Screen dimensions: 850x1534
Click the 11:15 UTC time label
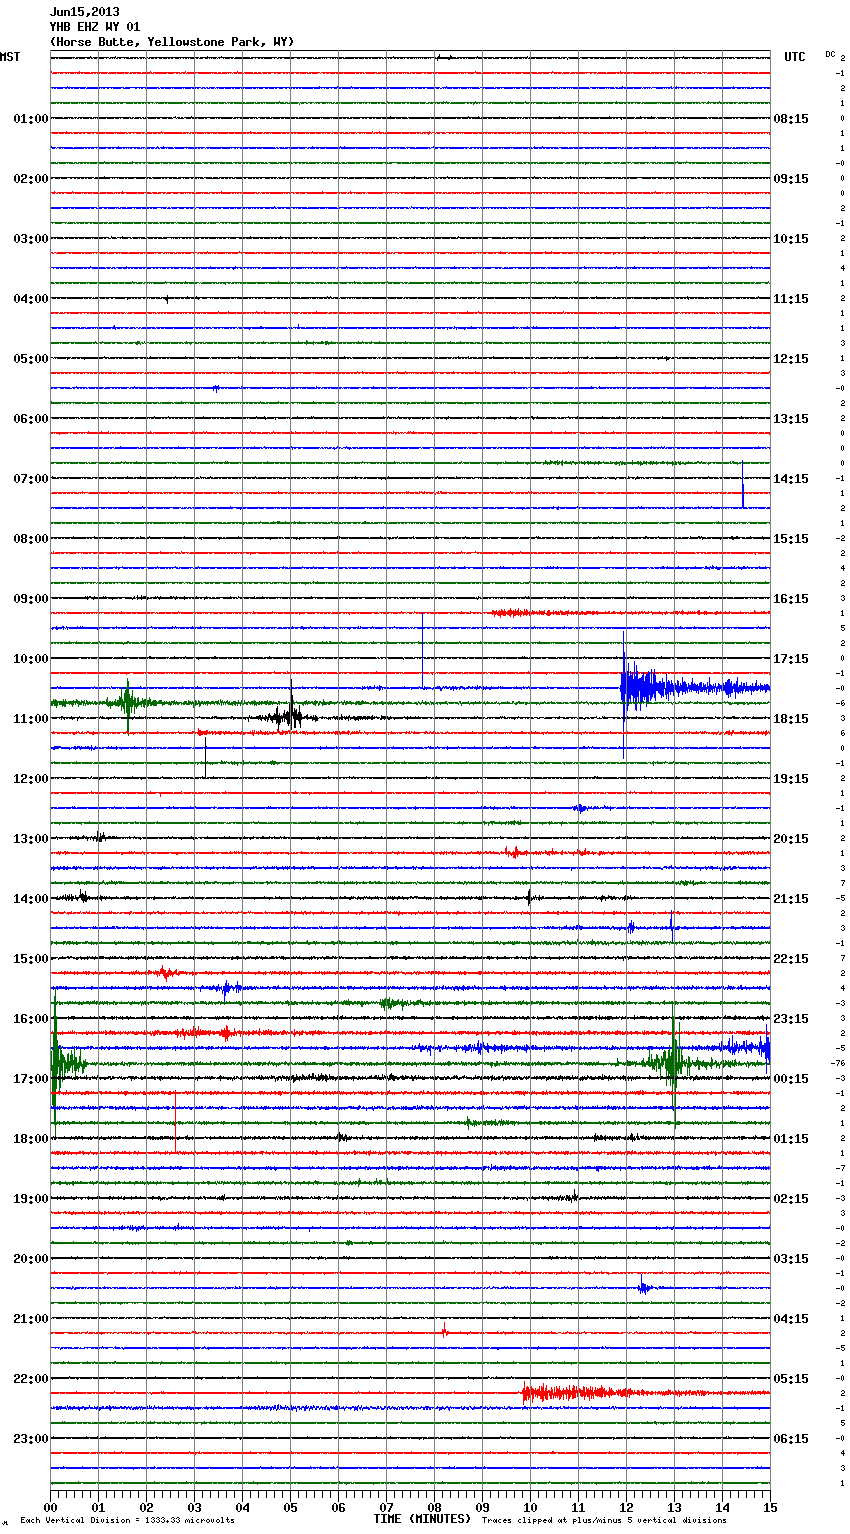point(791,299)
